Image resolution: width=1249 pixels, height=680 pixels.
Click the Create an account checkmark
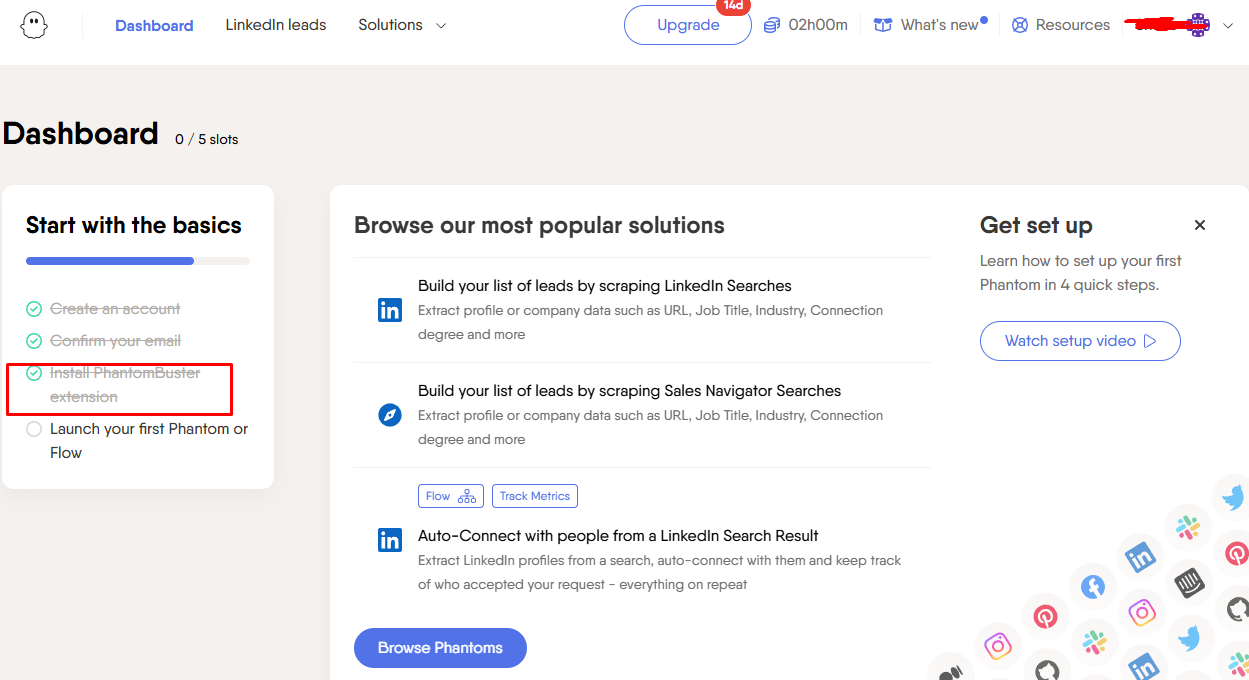pyautogui.click(x=34, y=309)
